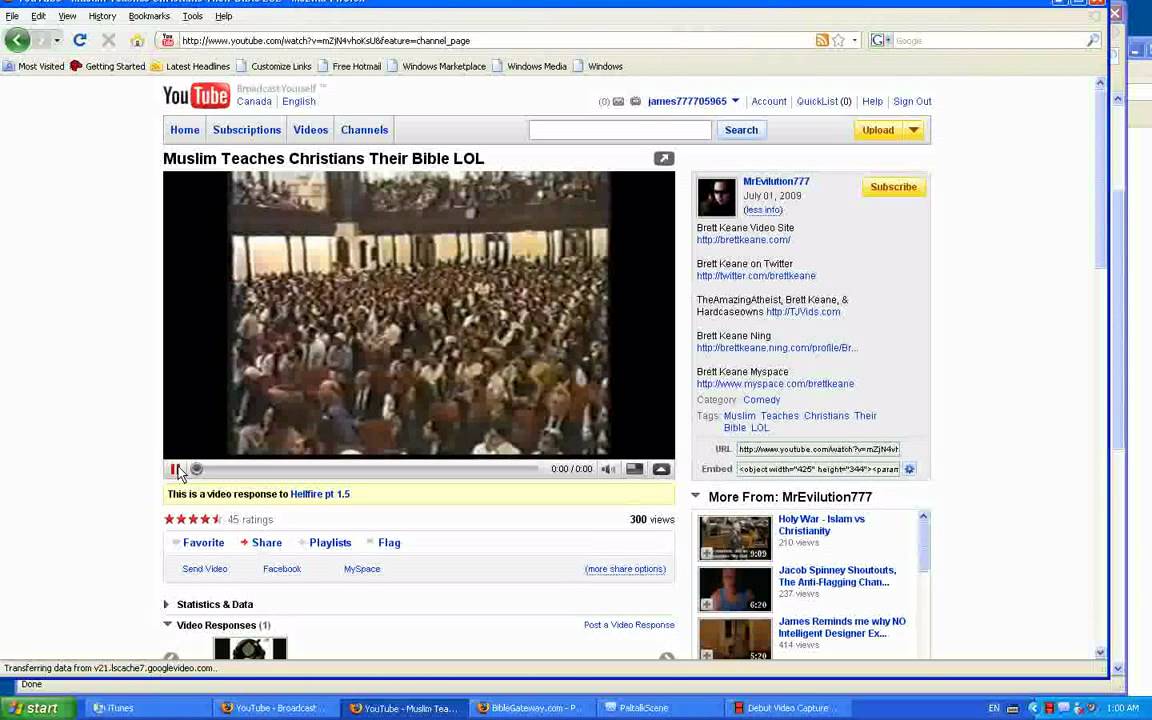1152x720 pixels.
Task: Click the QuickList (0) link
Action: point(824,101)
